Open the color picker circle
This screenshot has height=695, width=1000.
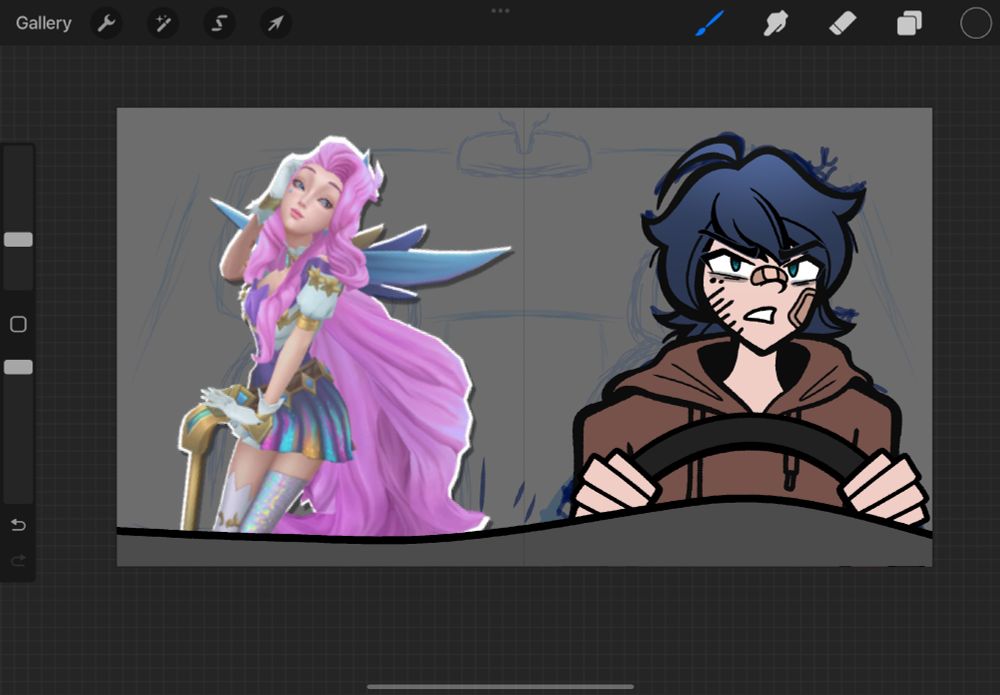click(x=976, y=24)
